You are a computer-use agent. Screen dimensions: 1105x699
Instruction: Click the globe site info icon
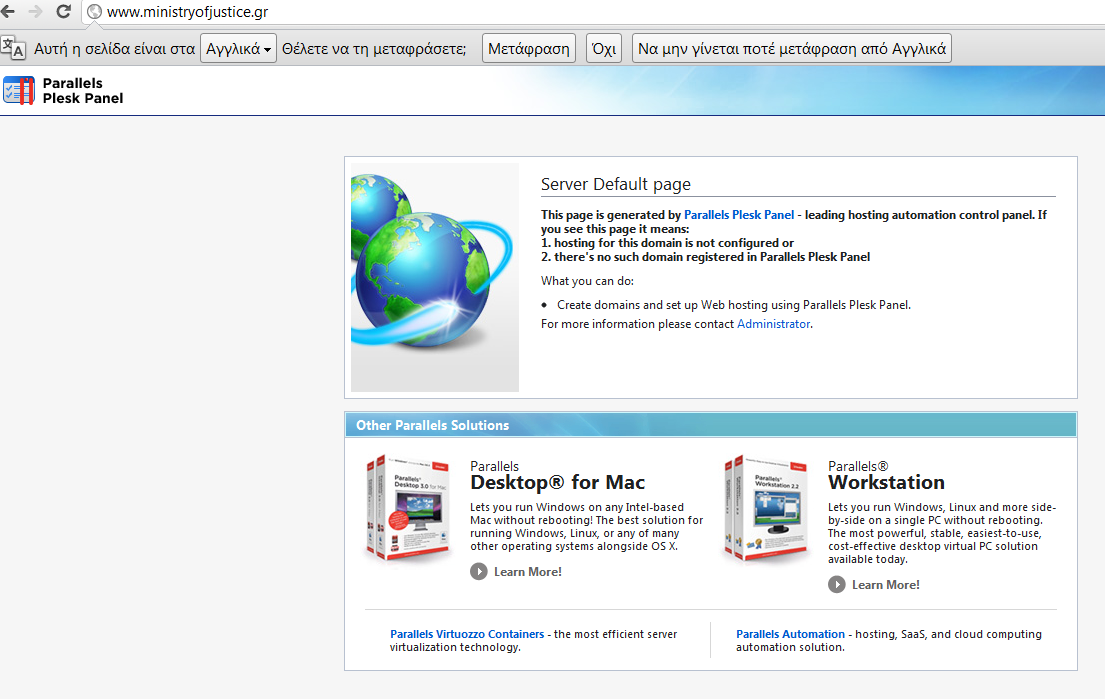tap(95, 13)
